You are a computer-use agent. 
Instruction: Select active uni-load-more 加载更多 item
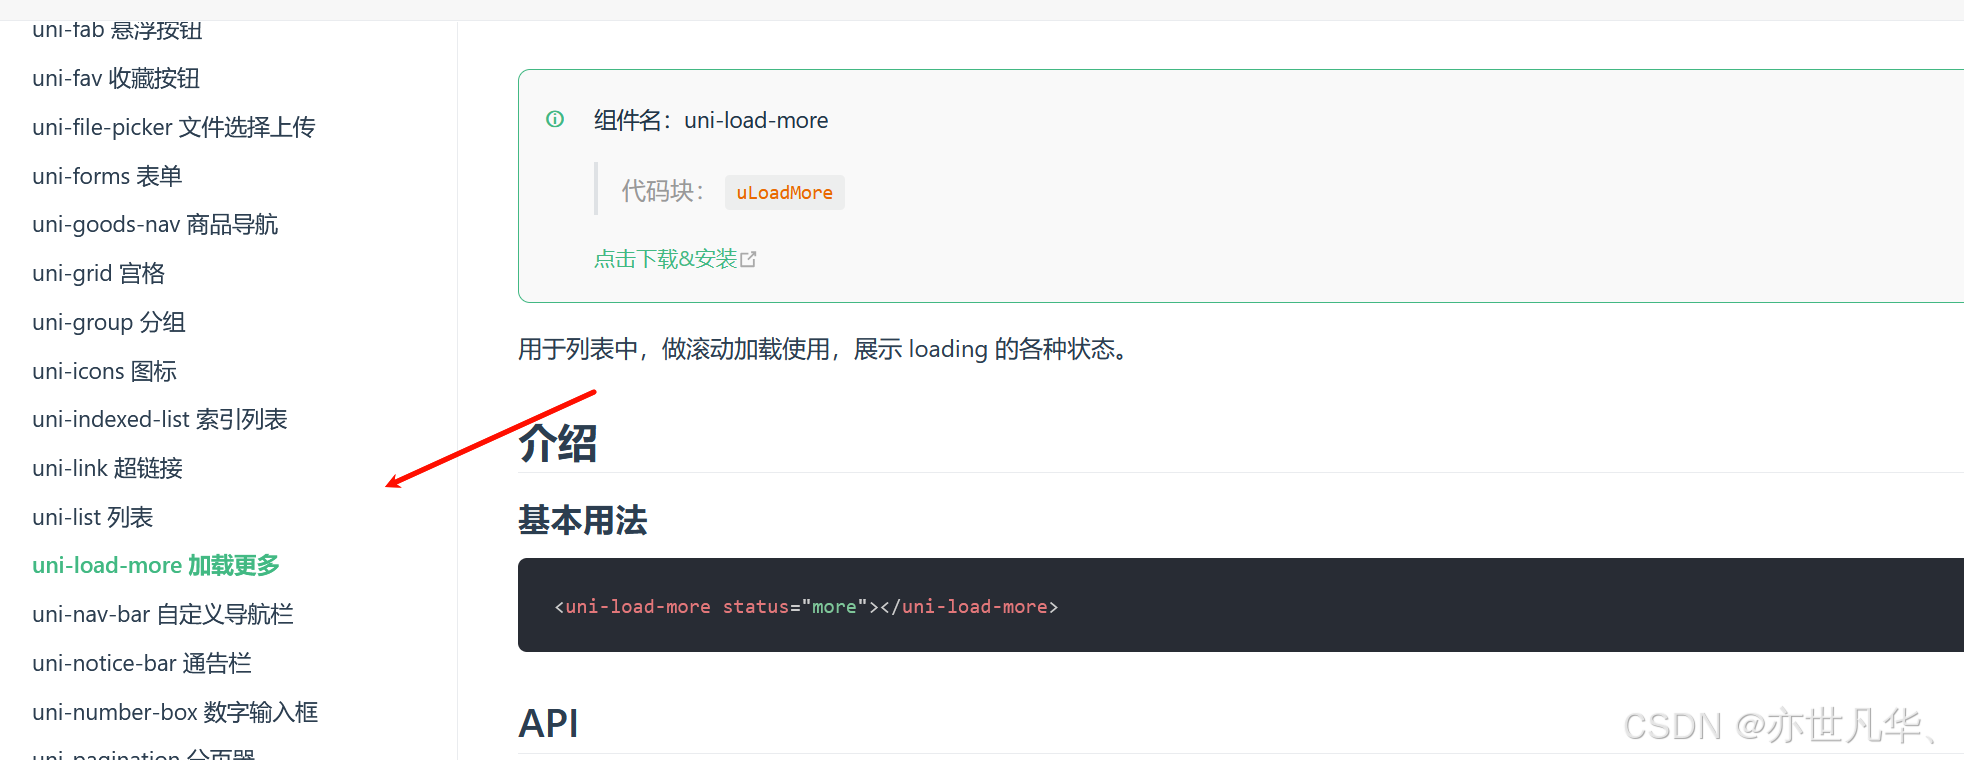tap(156, 565)
